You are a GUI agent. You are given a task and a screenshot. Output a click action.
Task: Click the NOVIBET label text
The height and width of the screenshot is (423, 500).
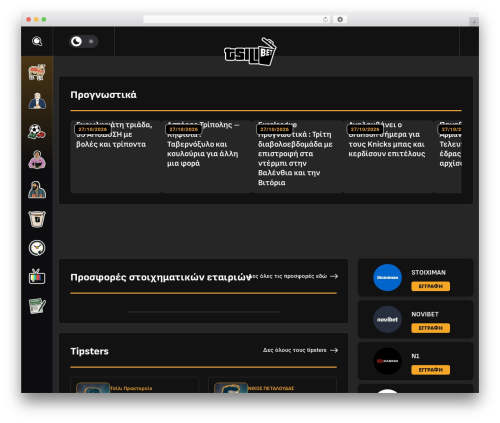425,314
